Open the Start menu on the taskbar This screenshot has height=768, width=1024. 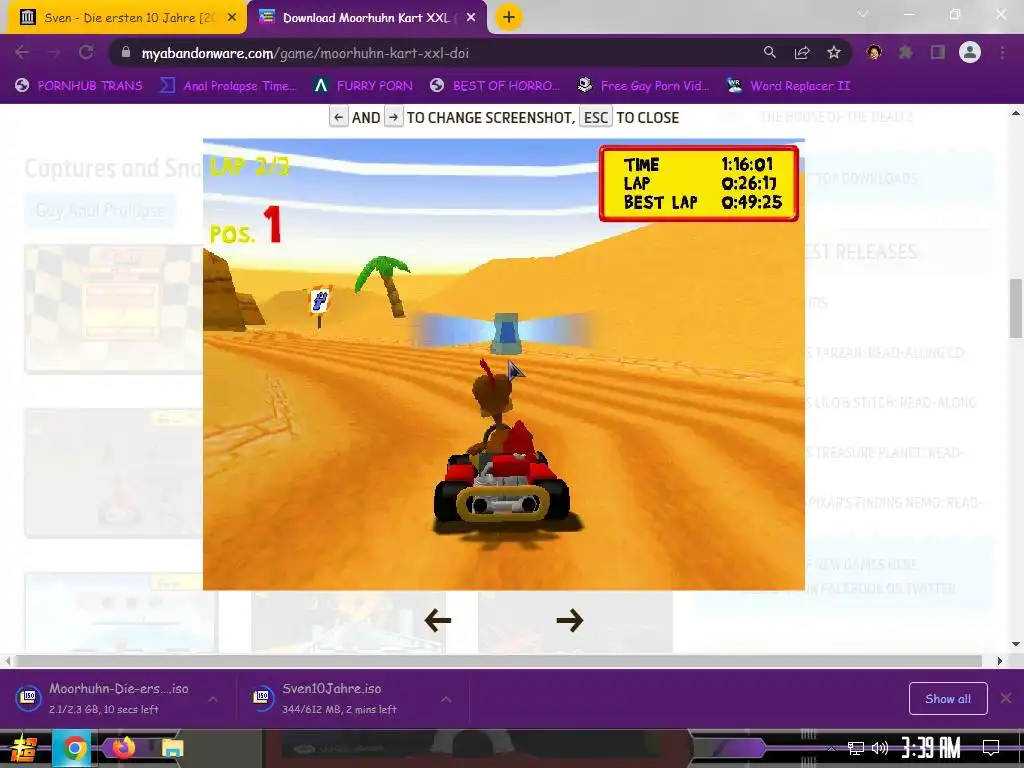[x=24, y=748]
